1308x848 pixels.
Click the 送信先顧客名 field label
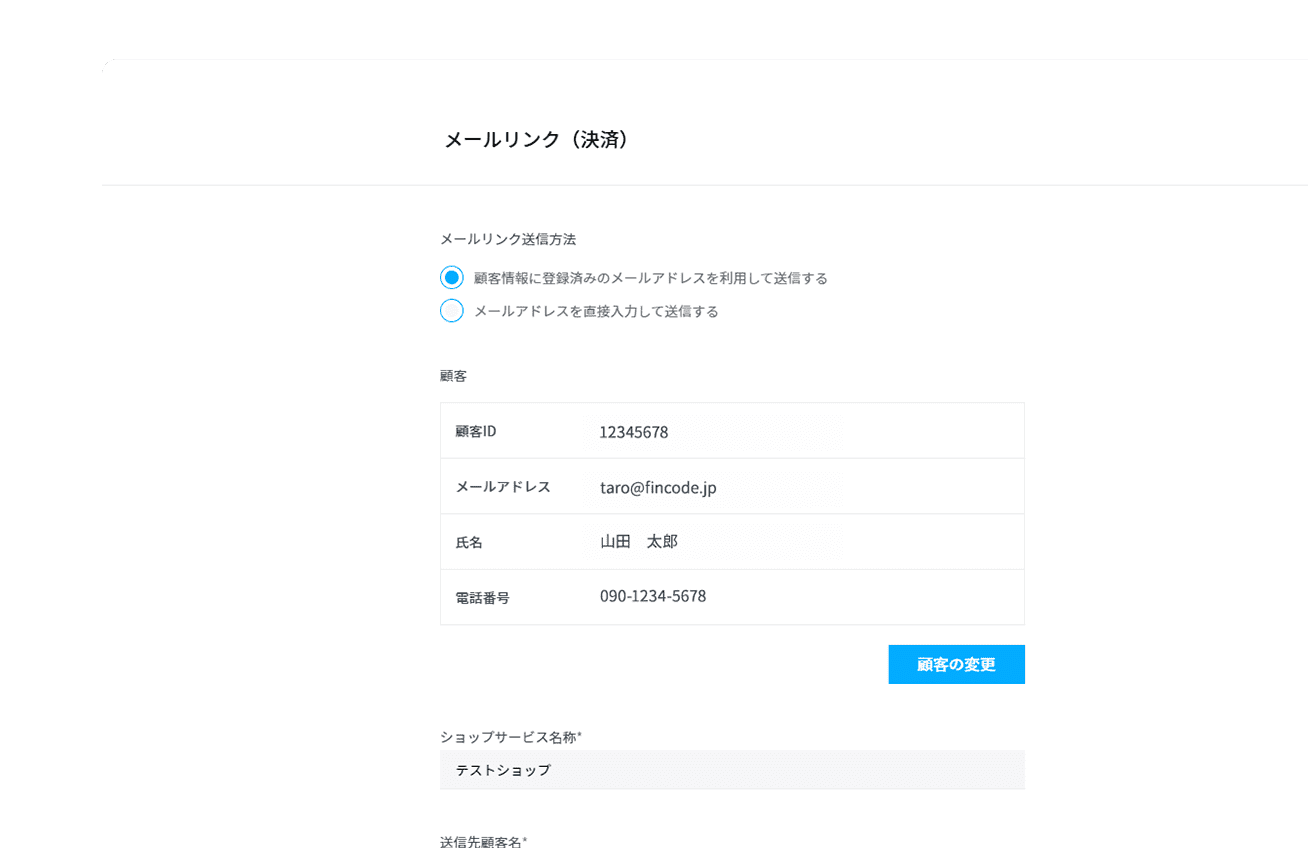(x=484, y=841)
